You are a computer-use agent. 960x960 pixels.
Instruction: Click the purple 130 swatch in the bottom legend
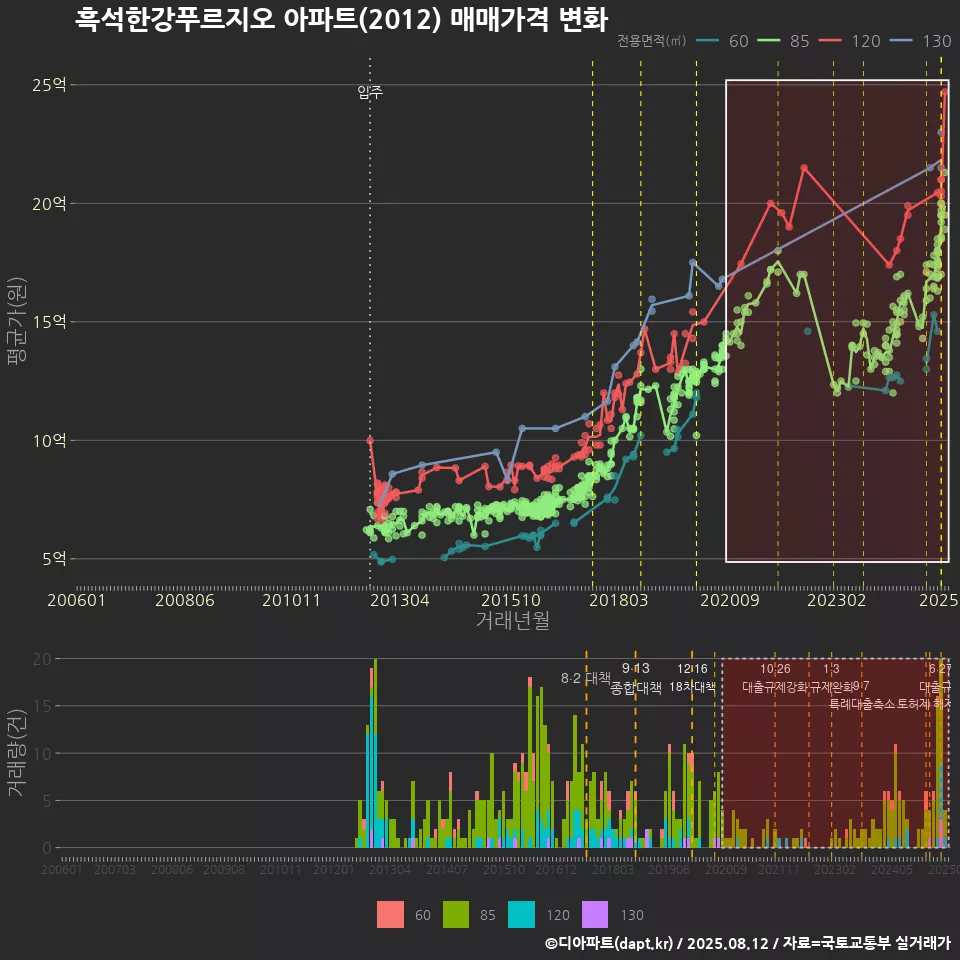pos(594,915)
